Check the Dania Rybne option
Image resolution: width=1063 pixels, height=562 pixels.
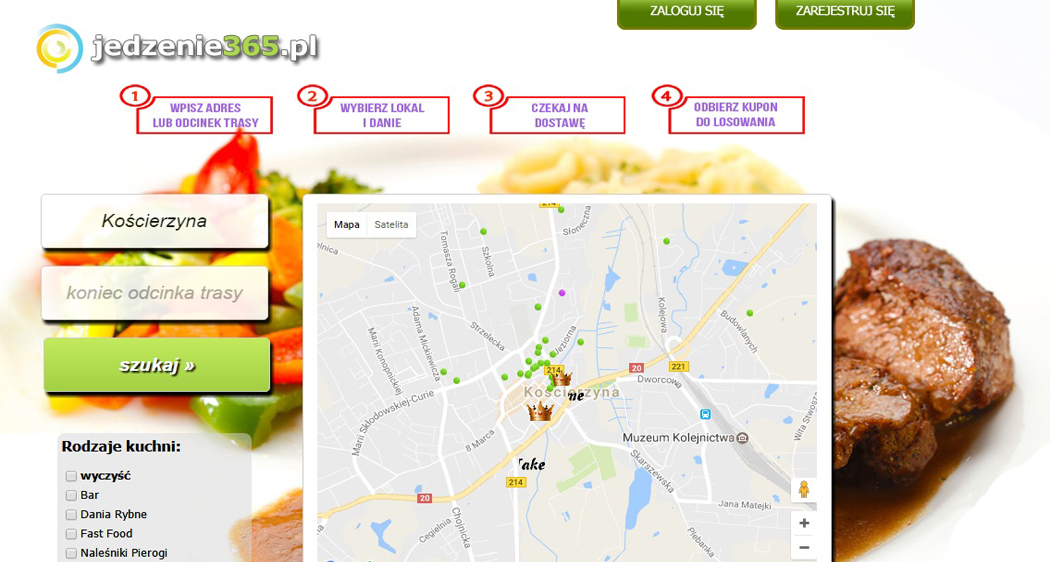71,515
